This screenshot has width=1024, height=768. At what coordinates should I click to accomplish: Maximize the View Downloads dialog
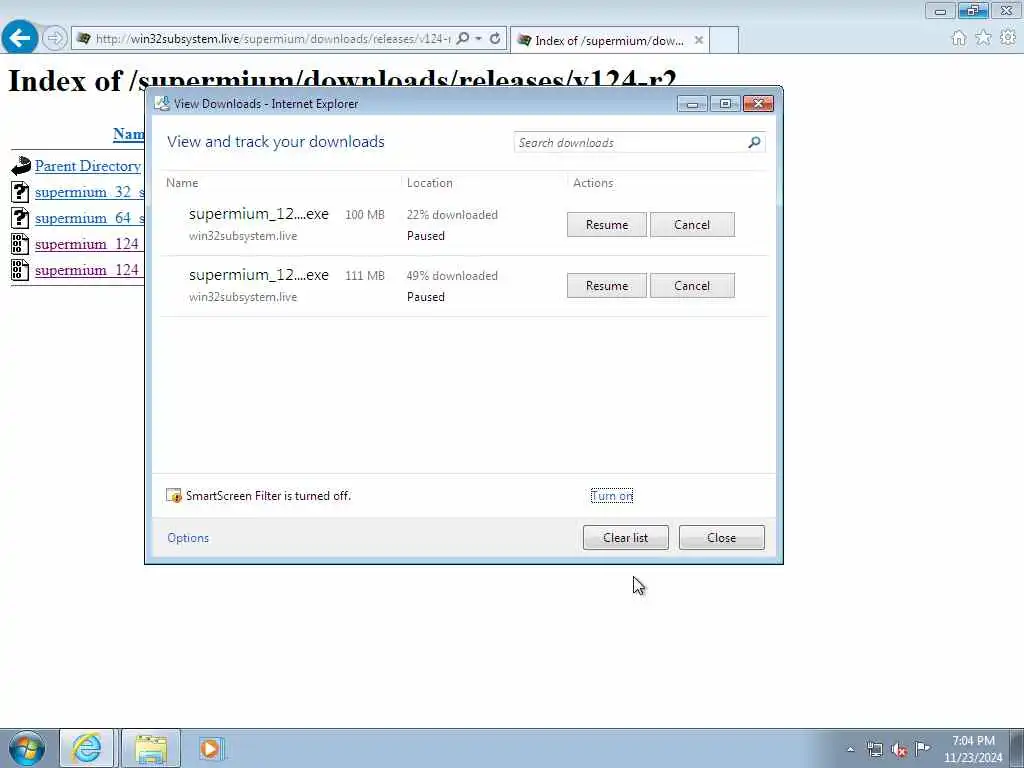pyautogui.click(x=725, y=103)
